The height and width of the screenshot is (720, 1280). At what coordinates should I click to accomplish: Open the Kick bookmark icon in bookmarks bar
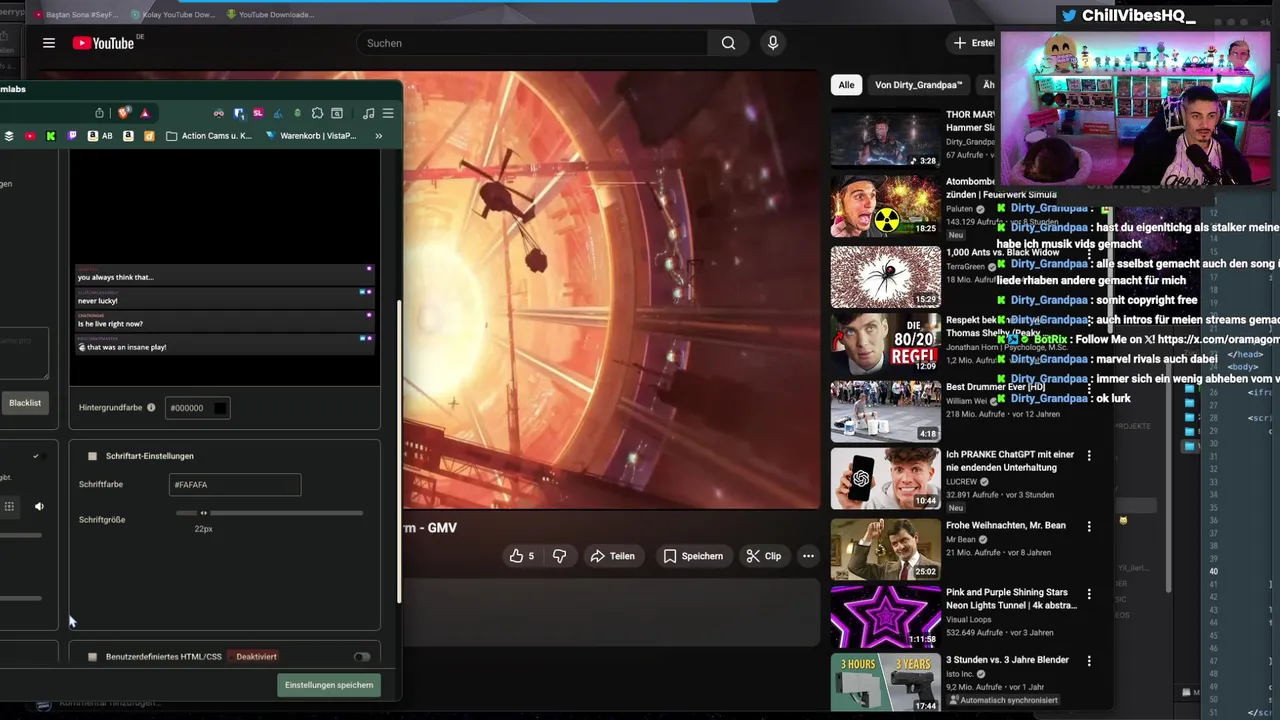point(51,136)
